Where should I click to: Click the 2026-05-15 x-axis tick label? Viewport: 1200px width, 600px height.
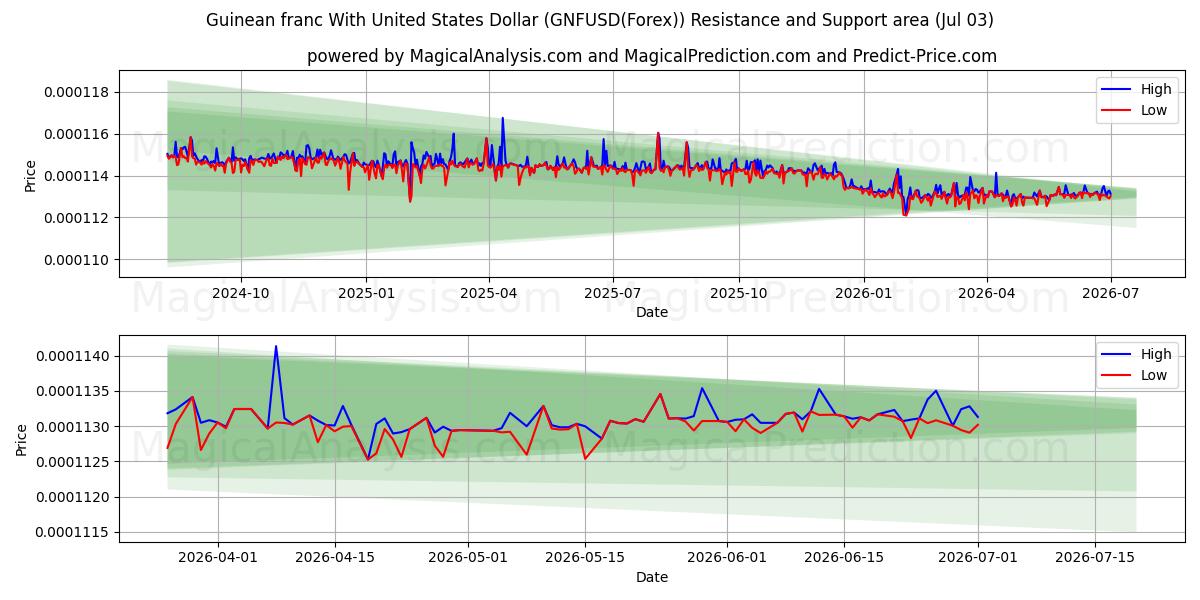585,559
